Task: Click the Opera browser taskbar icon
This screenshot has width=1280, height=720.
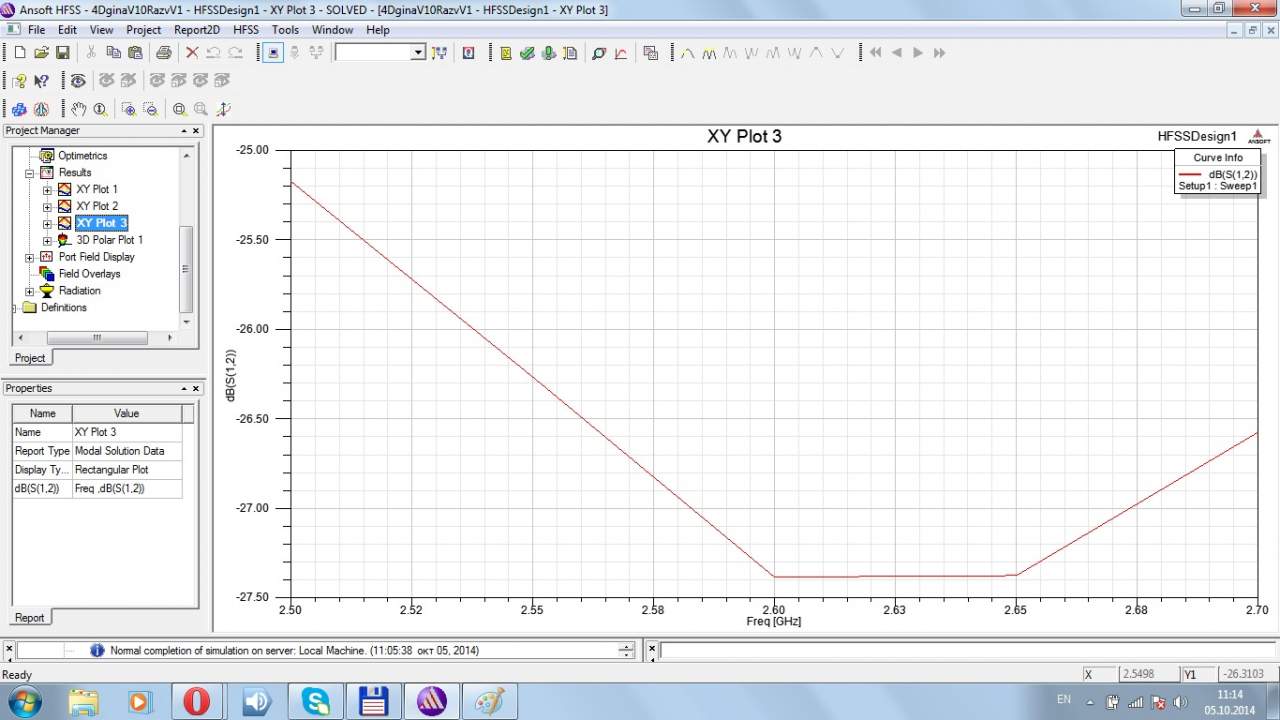Action: pyautogui.click(x=197, y=701)
